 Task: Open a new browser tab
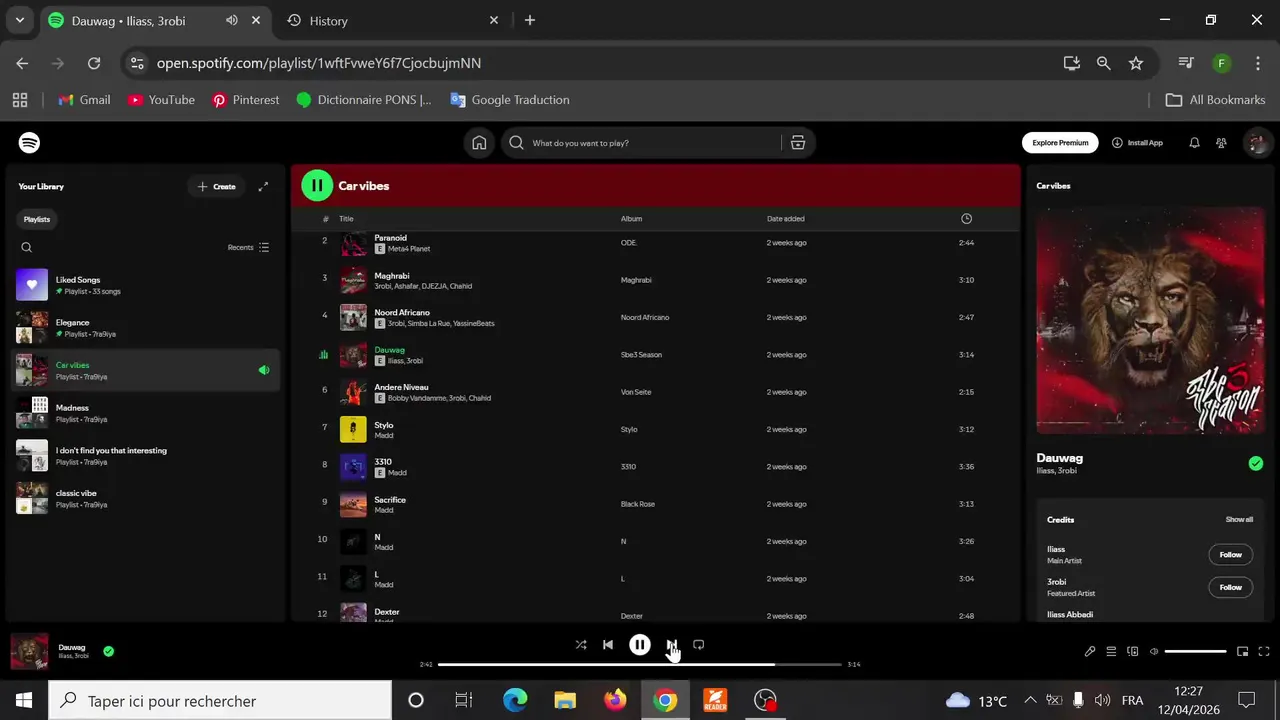point(530,20)
